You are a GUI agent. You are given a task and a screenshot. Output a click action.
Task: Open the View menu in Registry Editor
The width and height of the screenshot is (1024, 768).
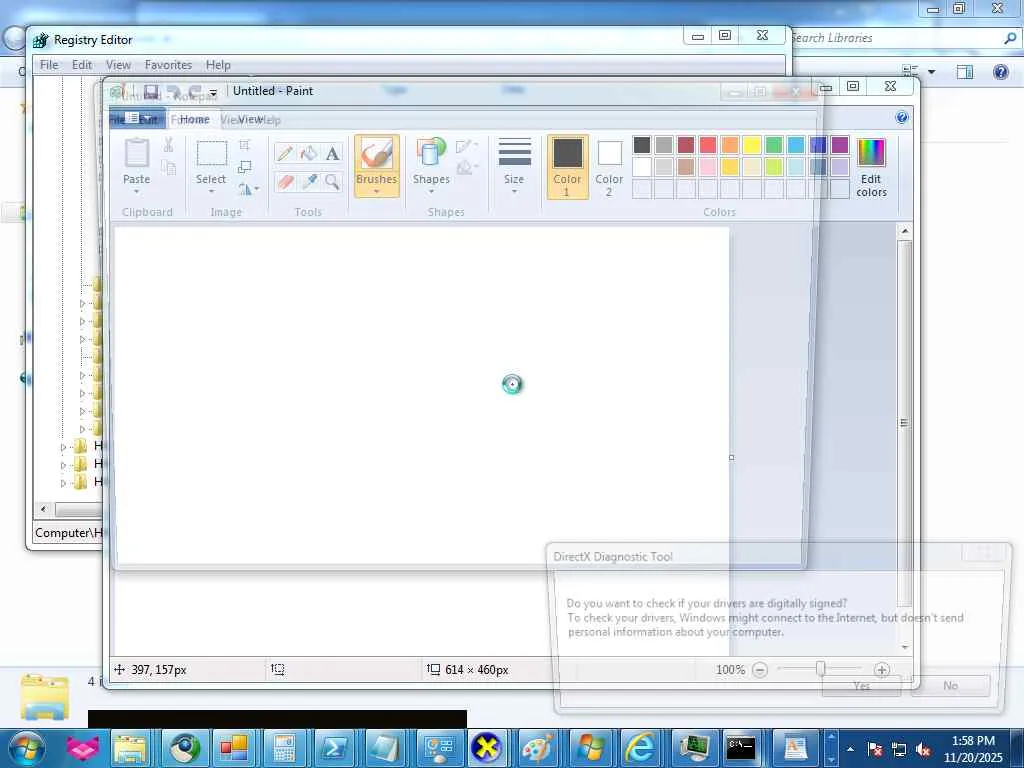click(x=118, y=65)
